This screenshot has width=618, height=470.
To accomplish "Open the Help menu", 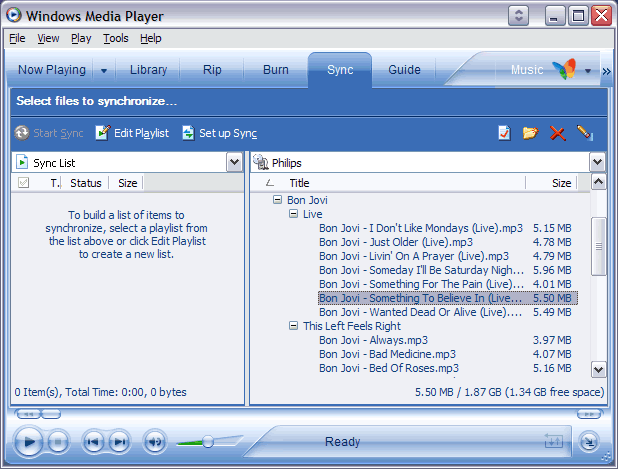I will 151,38.
